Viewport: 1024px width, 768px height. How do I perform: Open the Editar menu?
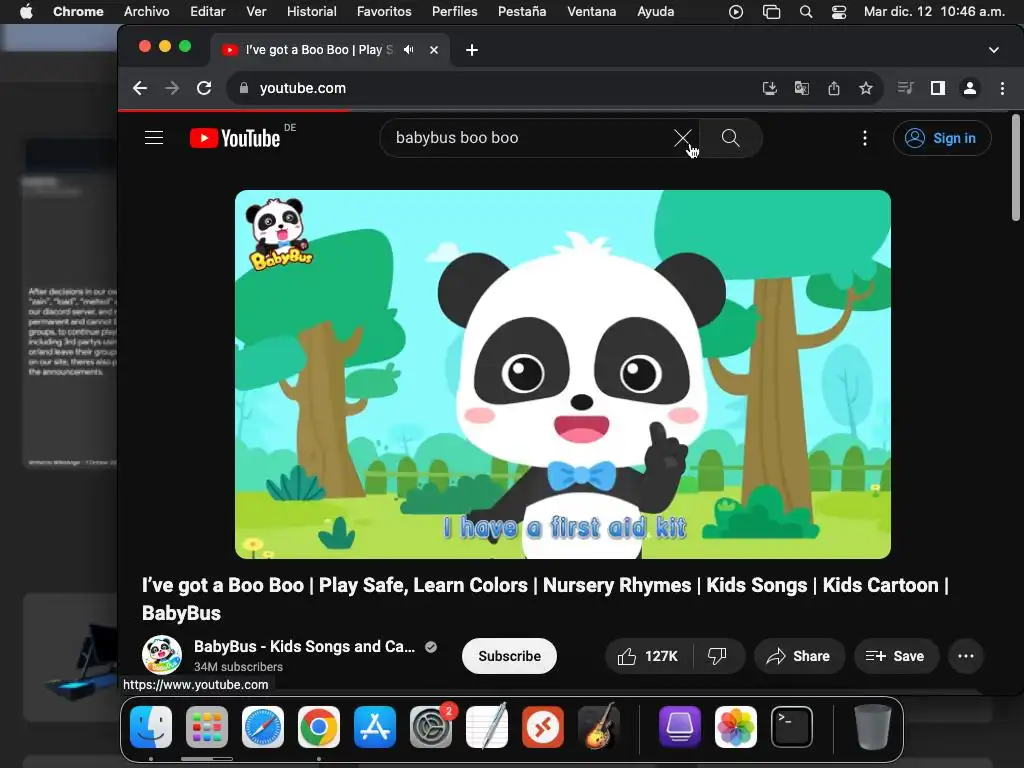pyautogui.click(x=208, y=12)
